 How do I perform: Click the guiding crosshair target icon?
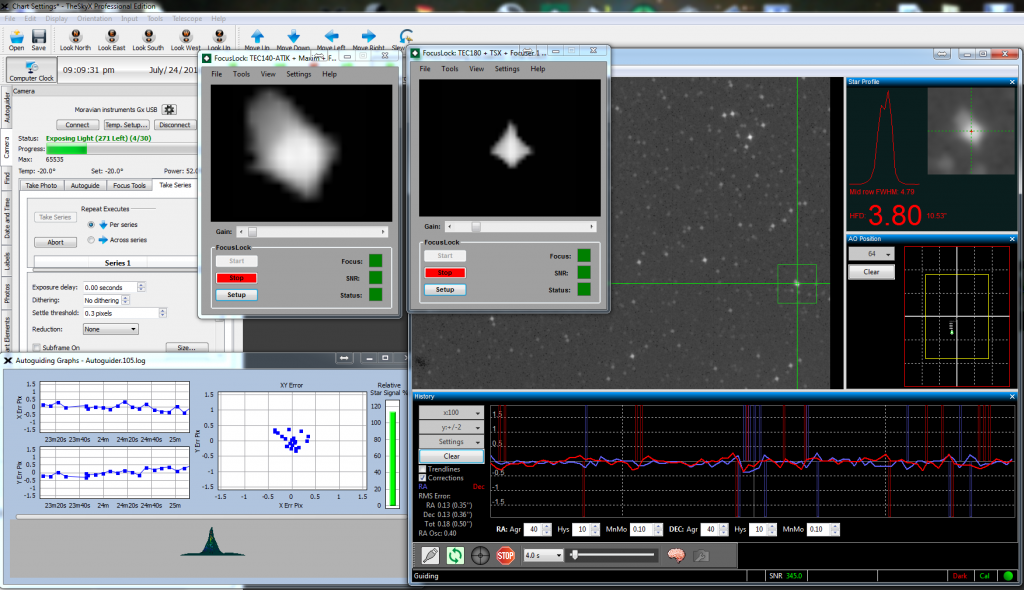[x=479, y=556]
